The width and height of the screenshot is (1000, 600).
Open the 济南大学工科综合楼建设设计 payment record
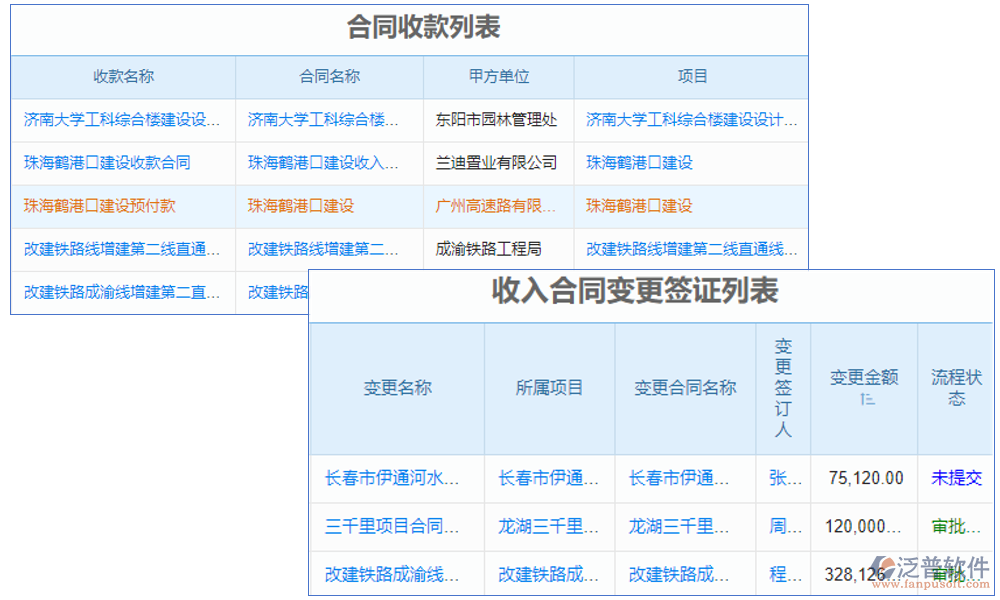(121, 120)
